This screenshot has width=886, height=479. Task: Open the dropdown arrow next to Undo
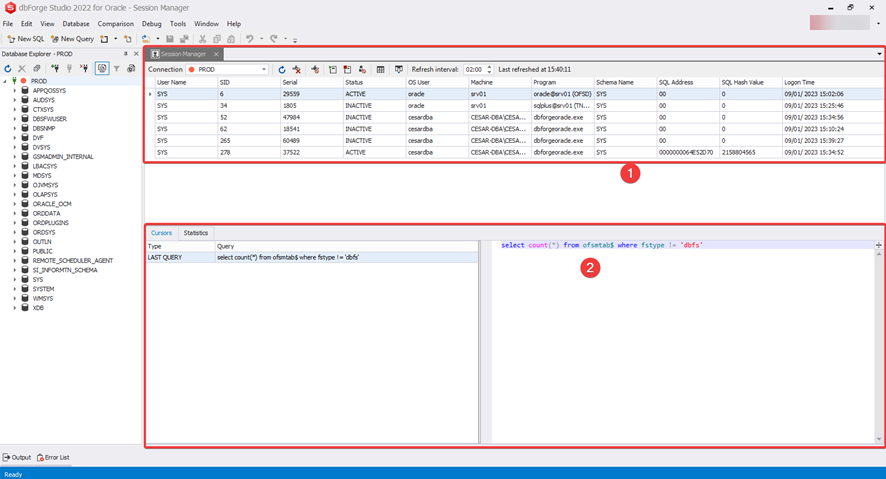click(x=261, y=39)
